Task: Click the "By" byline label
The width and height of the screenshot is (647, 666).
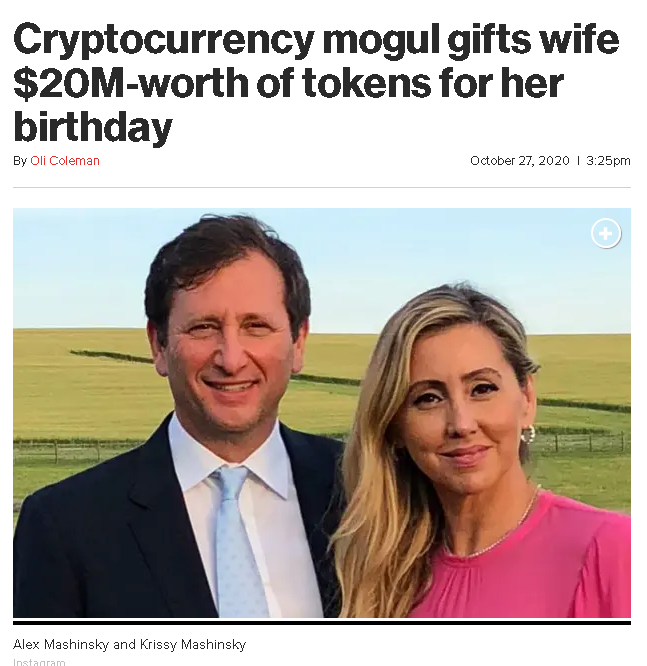Action: (x=20, y=161)
